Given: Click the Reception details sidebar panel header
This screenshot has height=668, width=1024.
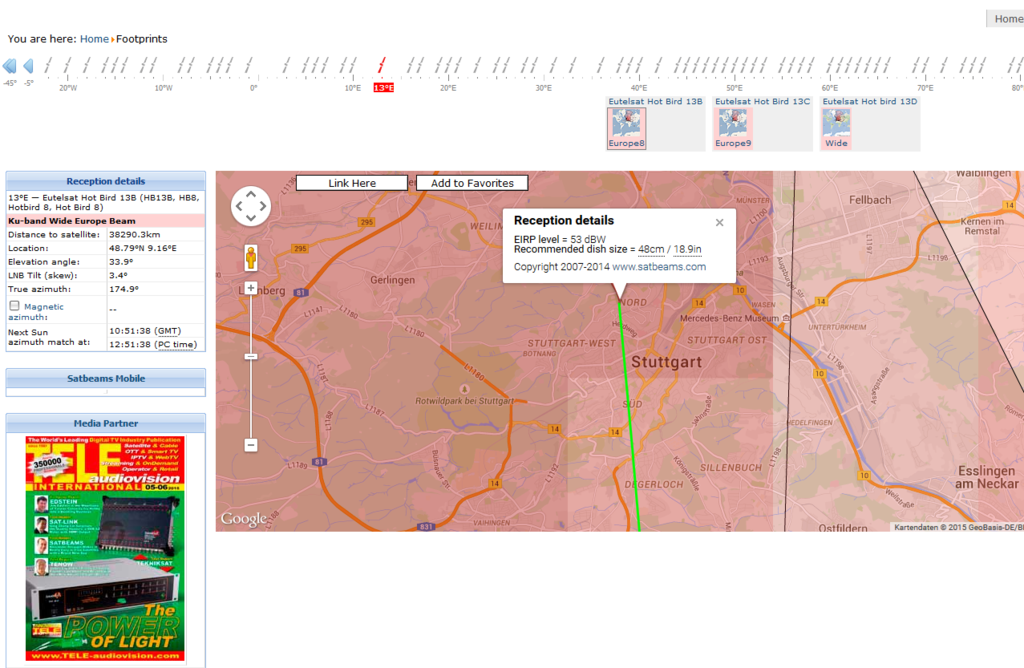Looking at the screenshot, I should [106, 181].
